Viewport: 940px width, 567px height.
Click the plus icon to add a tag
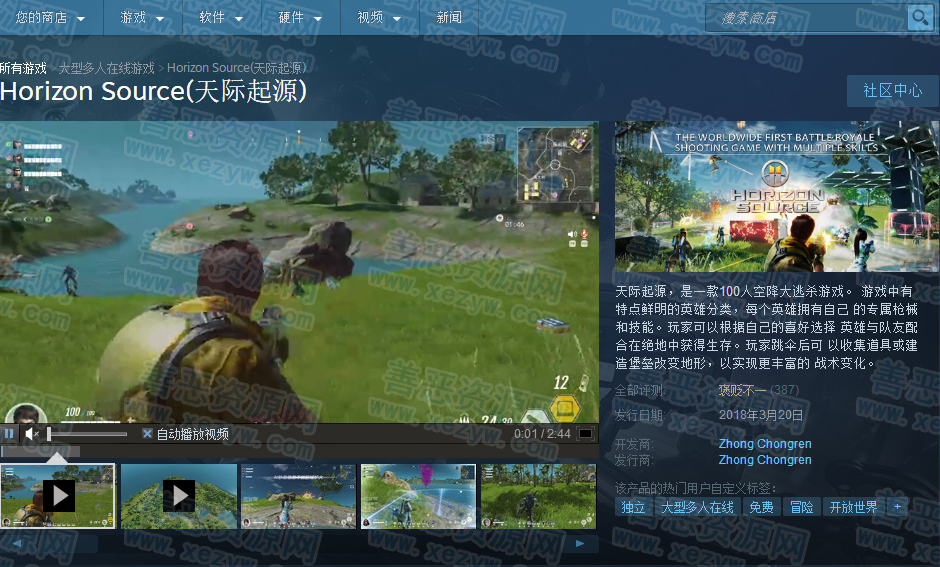(897, 507)
